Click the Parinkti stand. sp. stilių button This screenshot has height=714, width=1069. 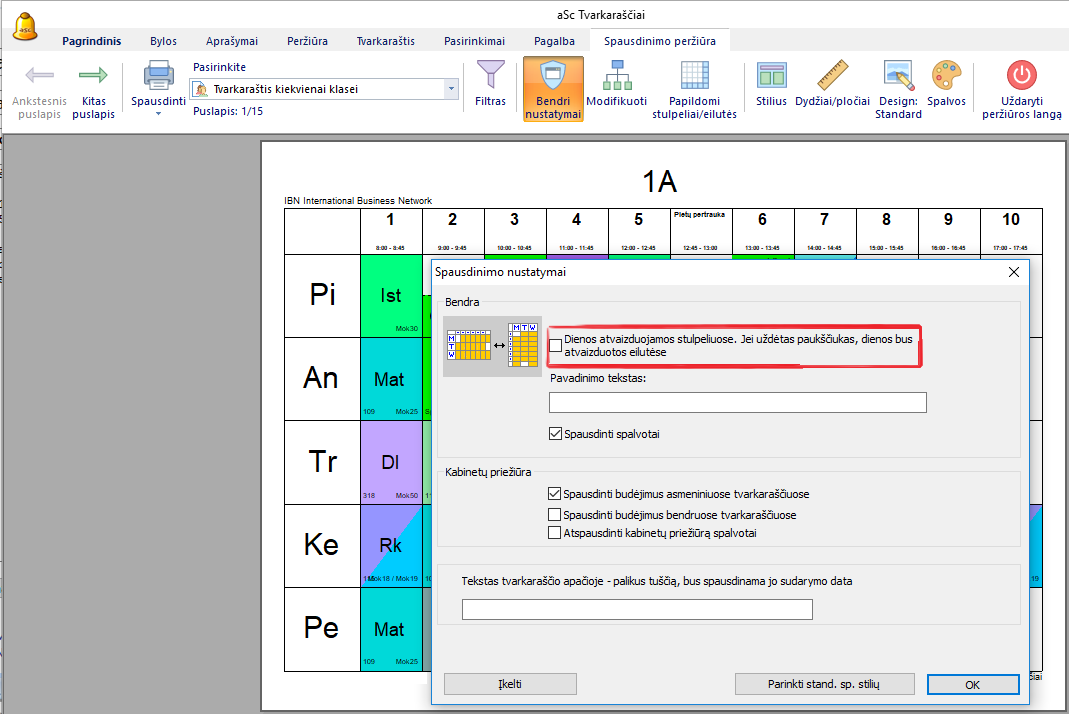pyautogui.click(x=824, y=684)
